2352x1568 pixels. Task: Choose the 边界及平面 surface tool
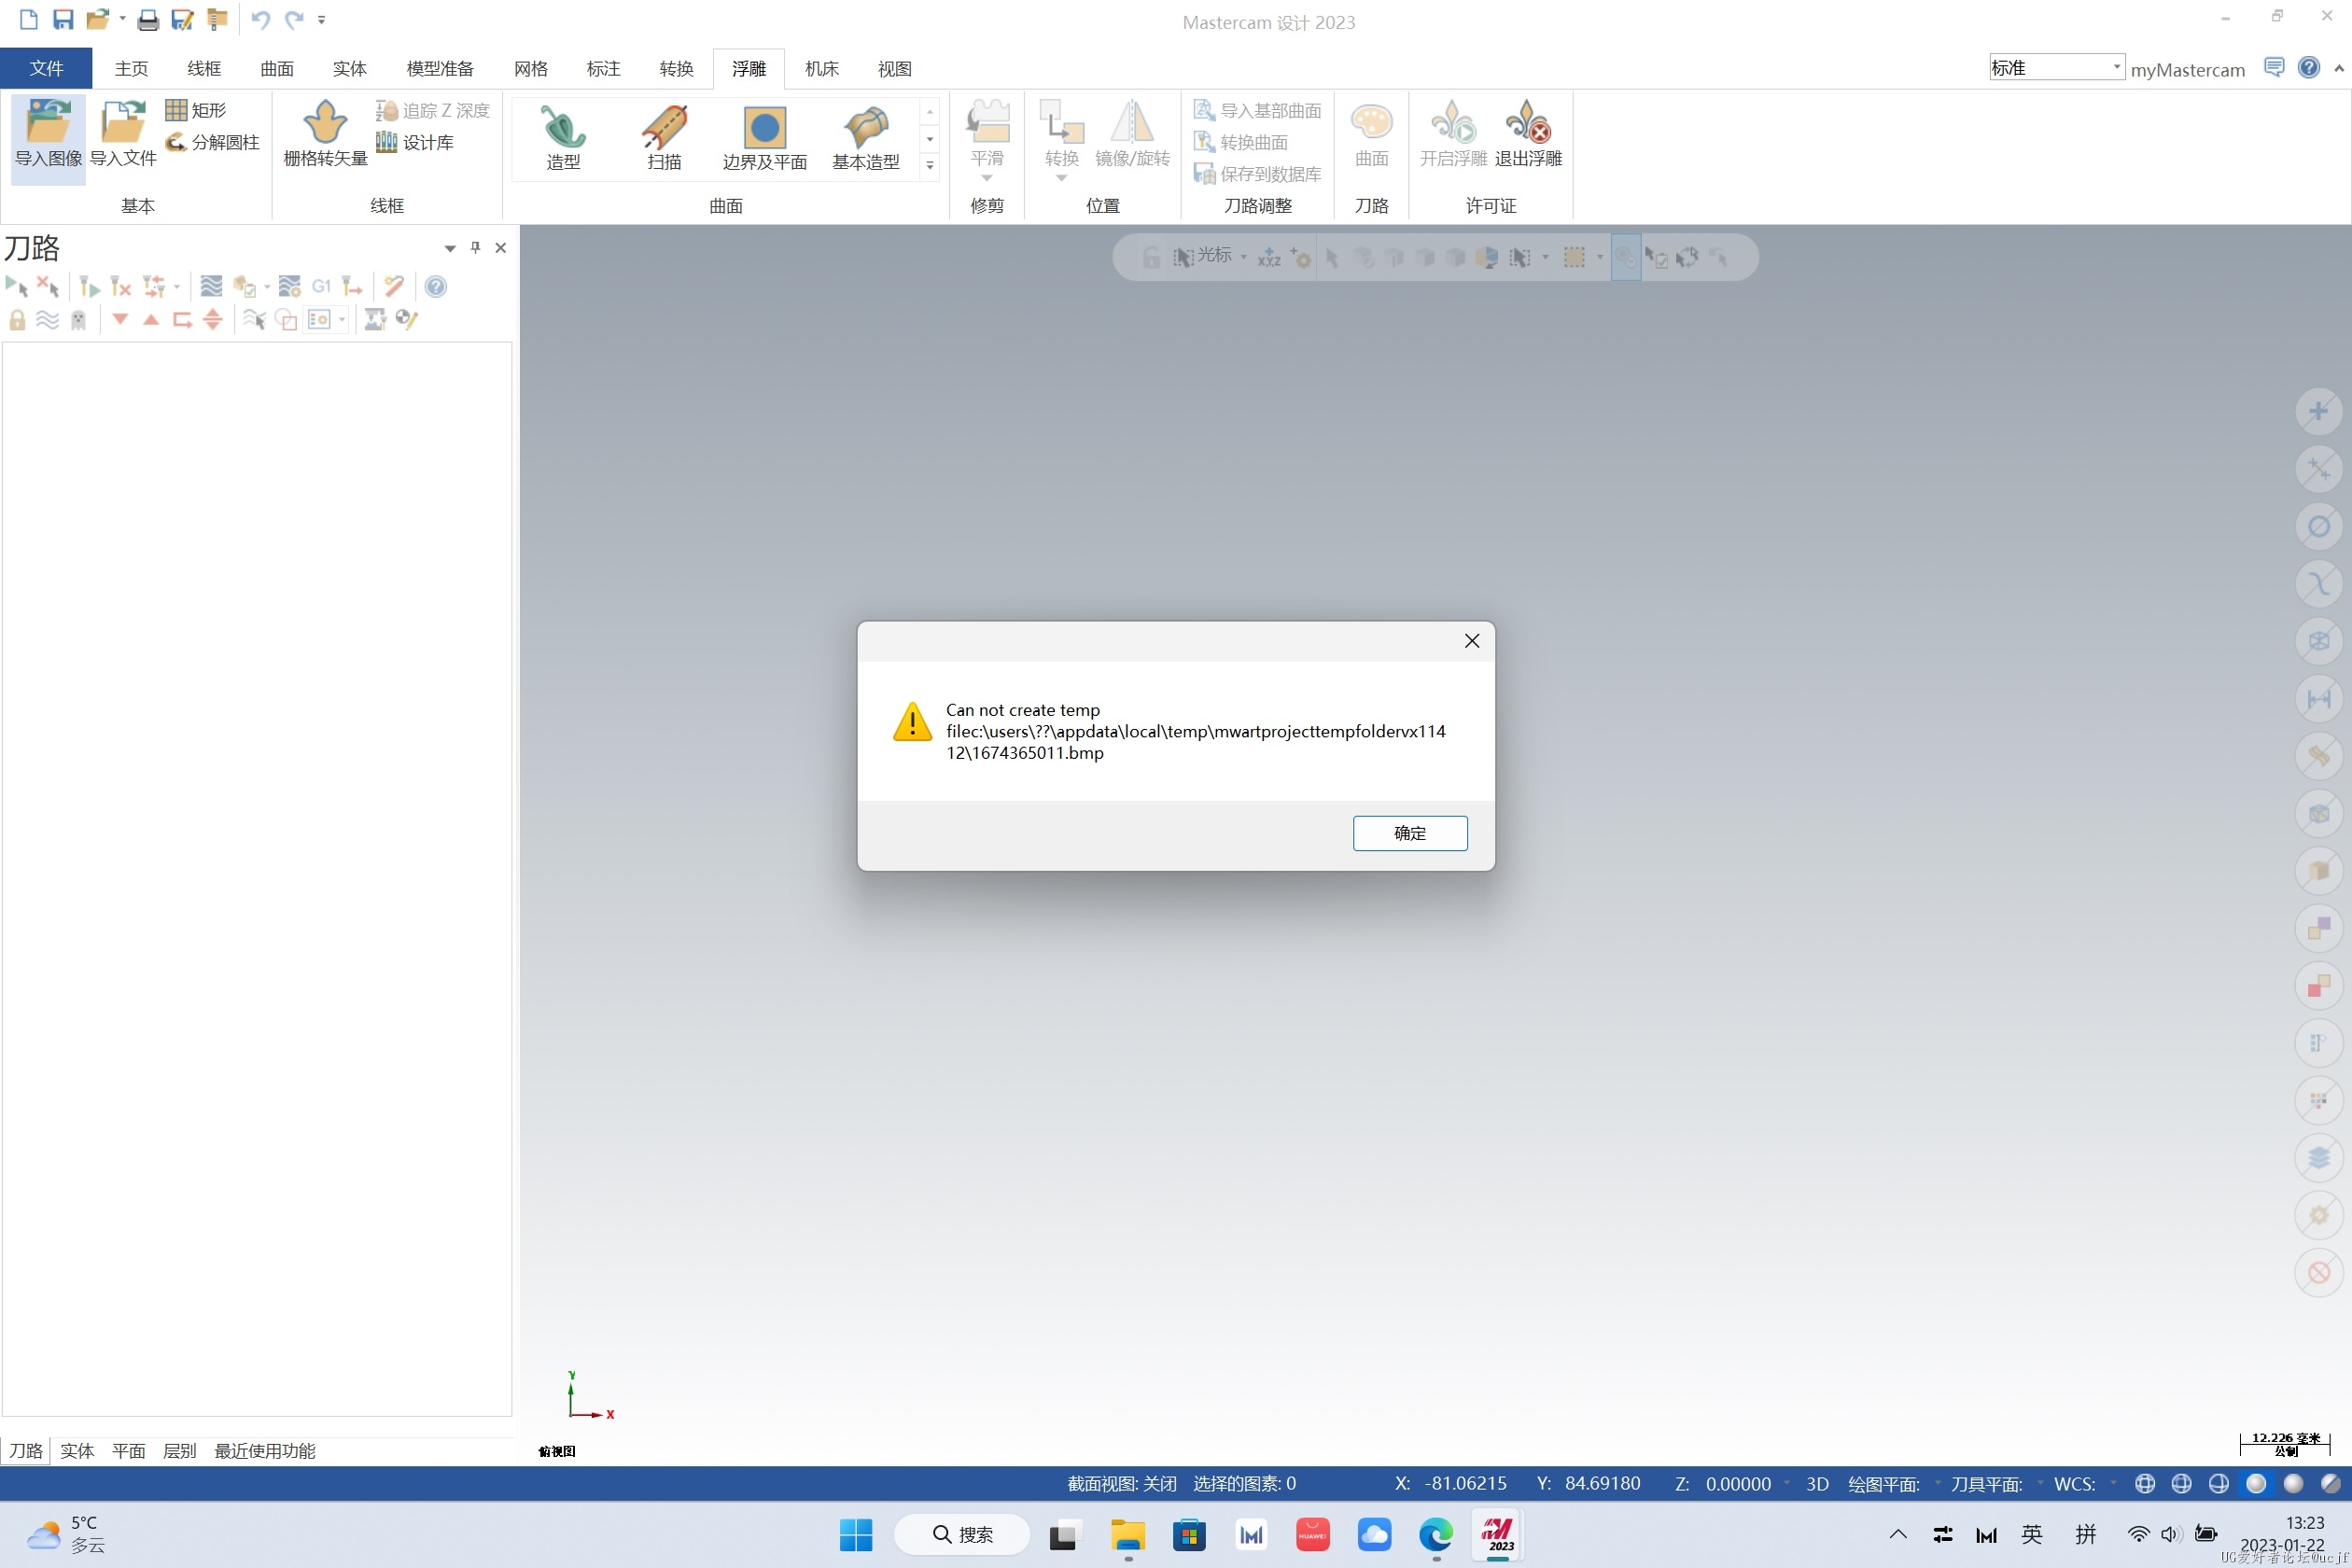click(x=765, y=138)
